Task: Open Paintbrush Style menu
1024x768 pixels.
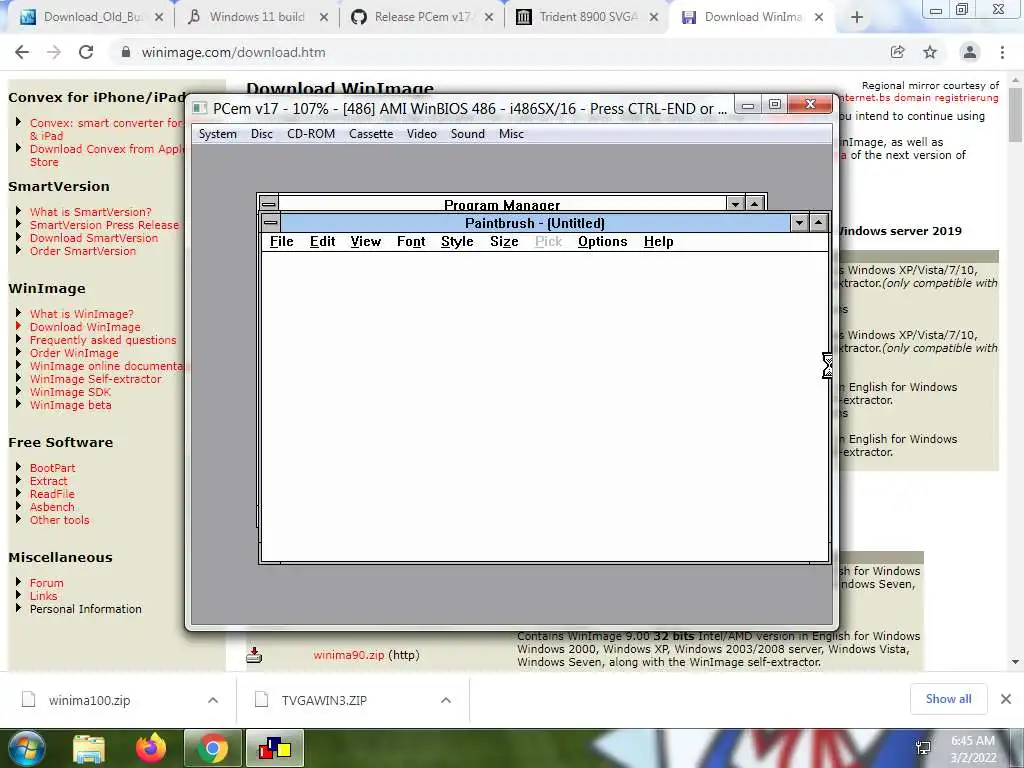Action: pyautogui.click(x=457, y=242)
